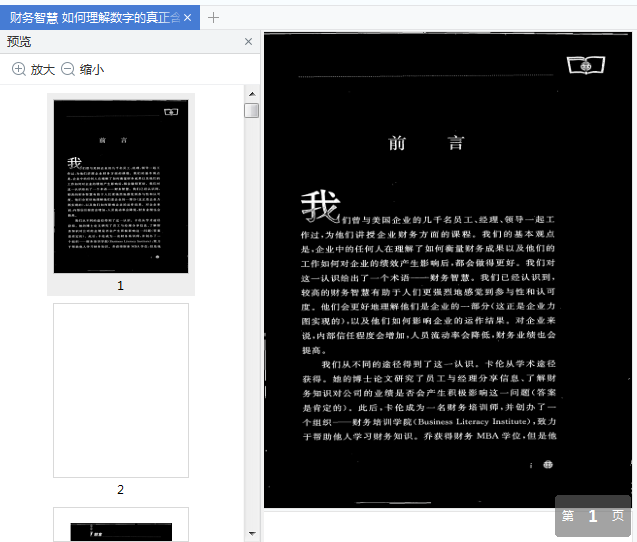This screenshot has width=637, height=542.
Task: Open a new tab with the plus button
Action: point(213,18)
